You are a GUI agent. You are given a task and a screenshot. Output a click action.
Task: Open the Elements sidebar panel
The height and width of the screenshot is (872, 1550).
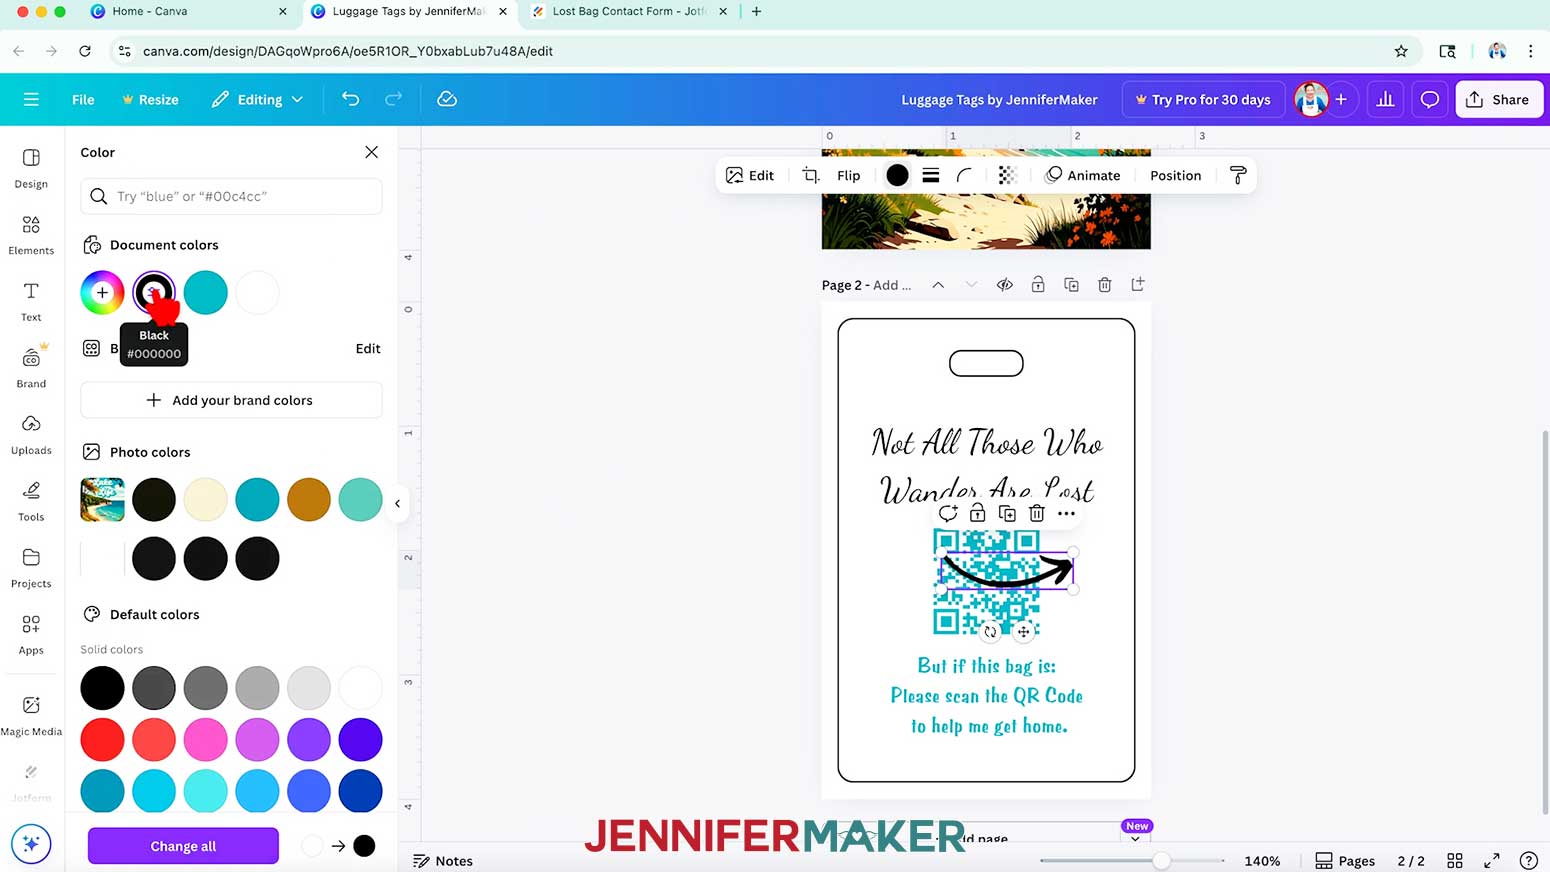click(31, 235)
